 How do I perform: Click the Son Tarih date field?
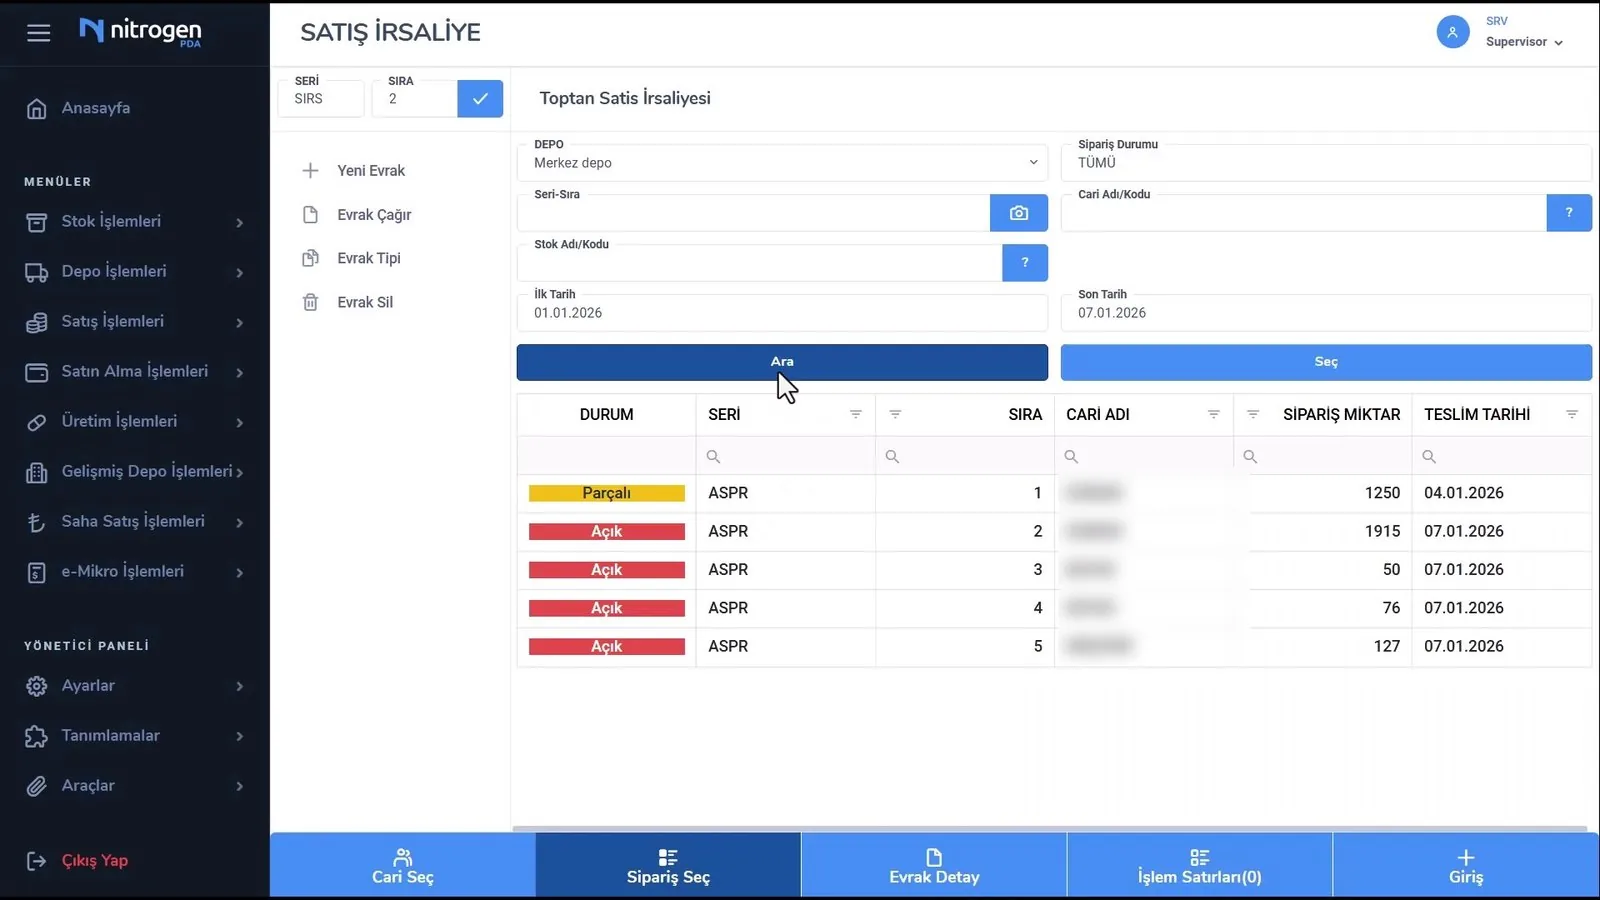1326,313
